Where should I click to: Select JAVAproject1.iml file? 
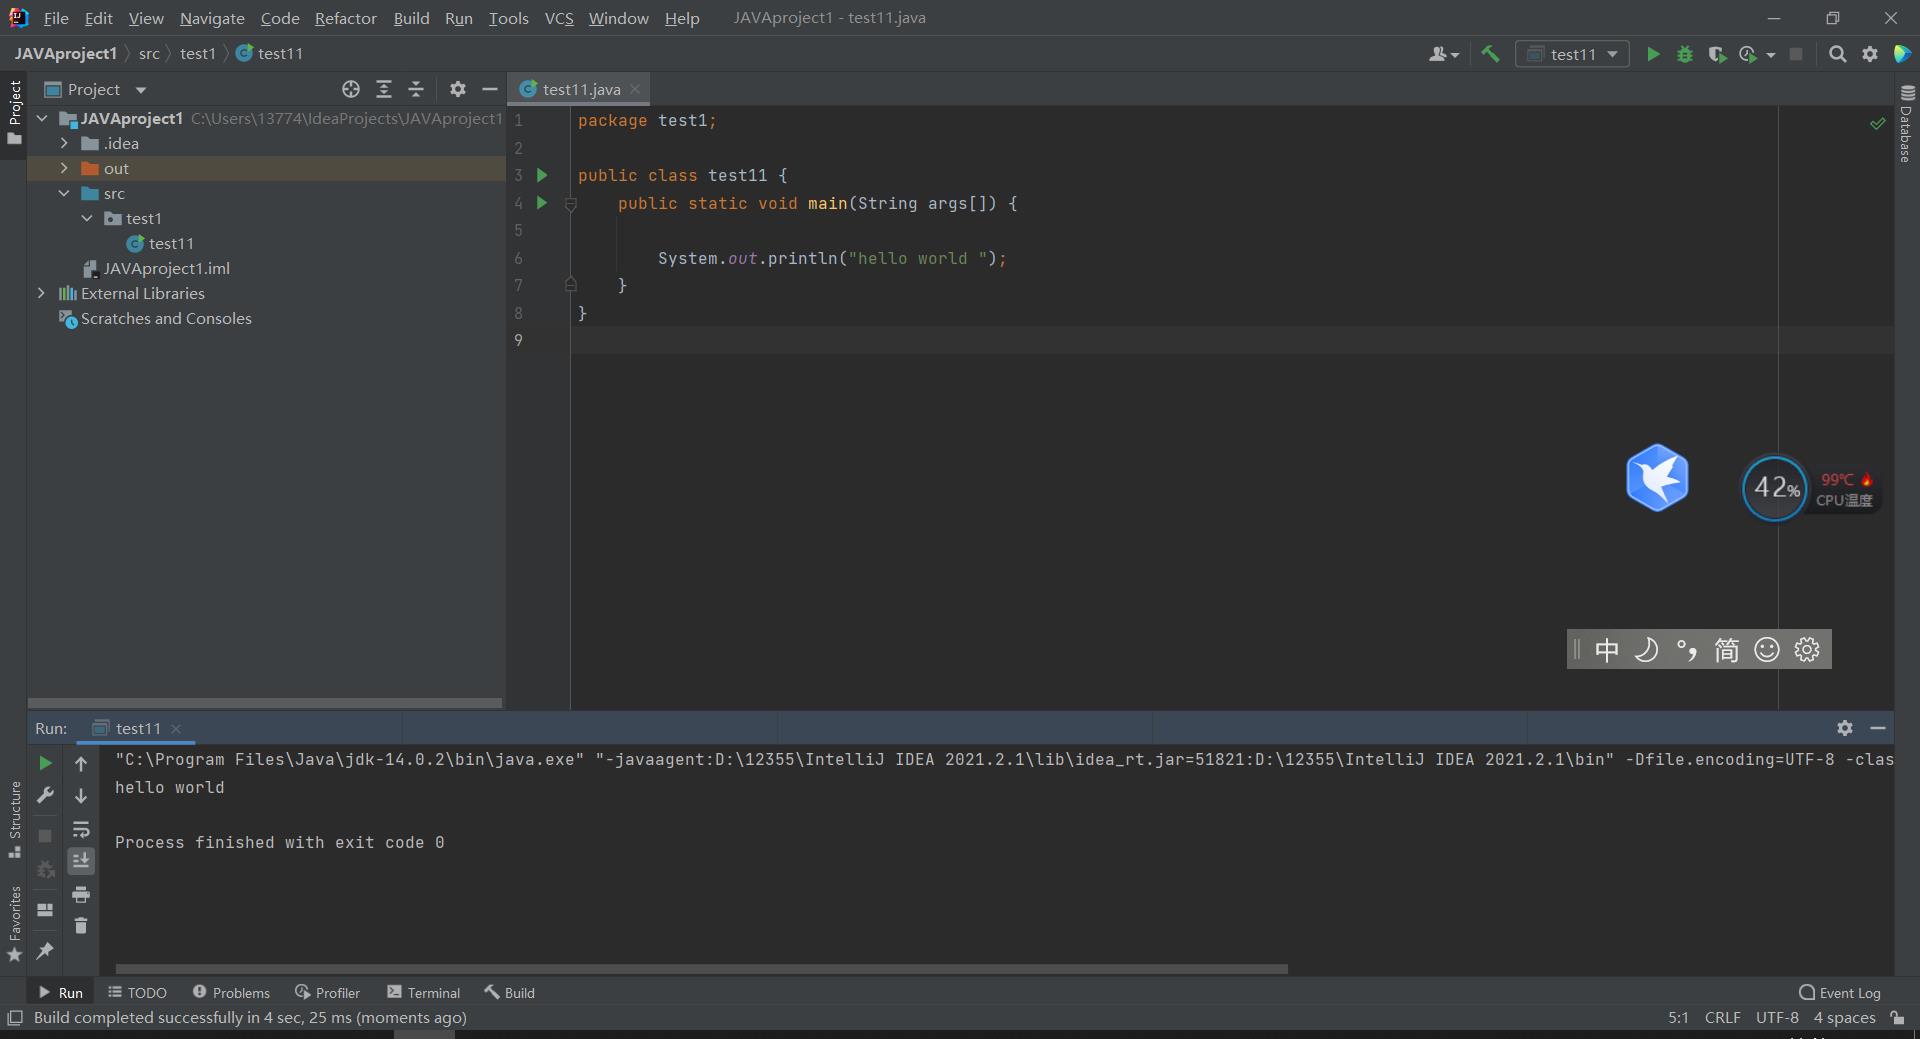click(156, 268)
